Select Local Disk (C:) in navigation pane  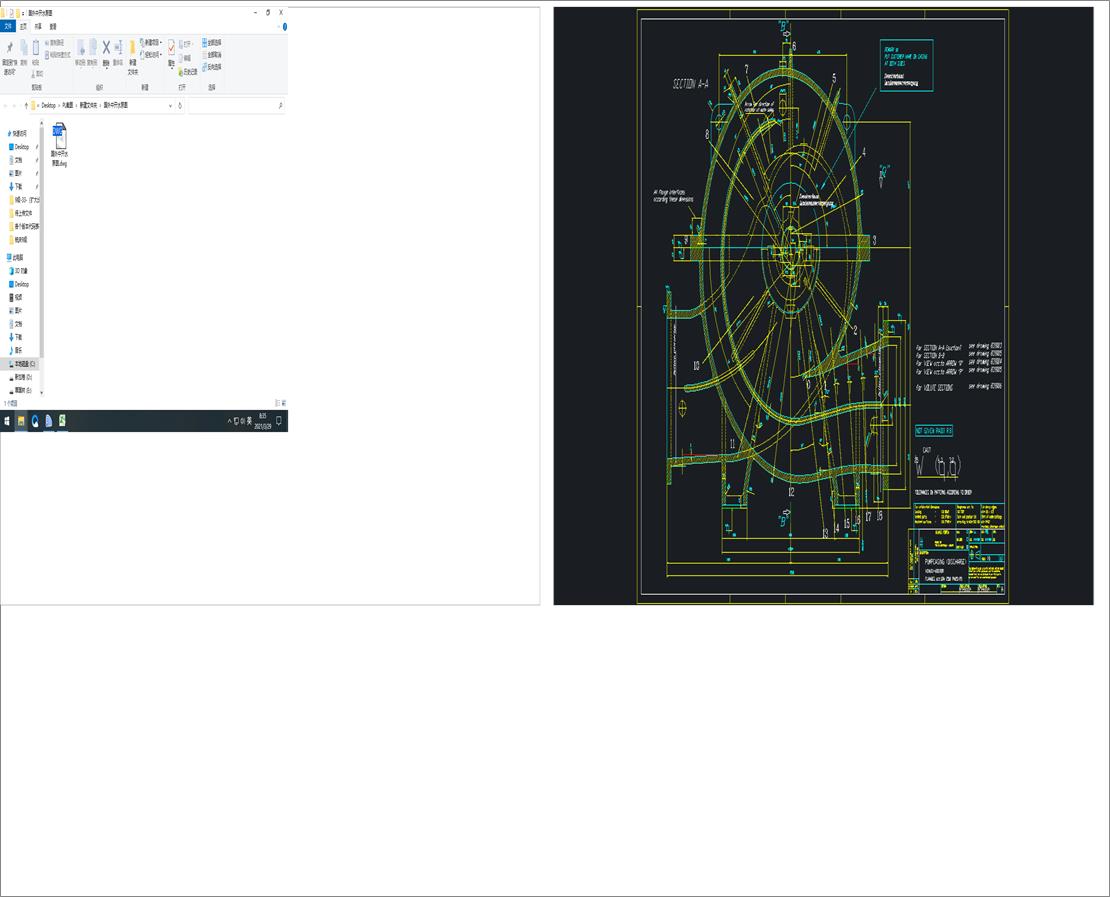click(23, 364)
